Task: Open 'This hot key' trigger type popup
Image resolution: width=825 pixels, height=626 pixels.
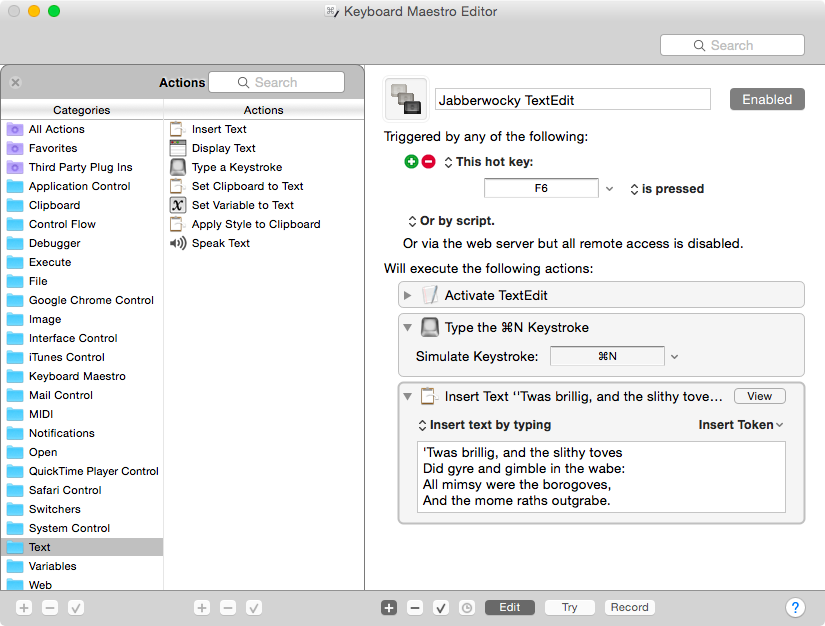Action: click(489, 161)
